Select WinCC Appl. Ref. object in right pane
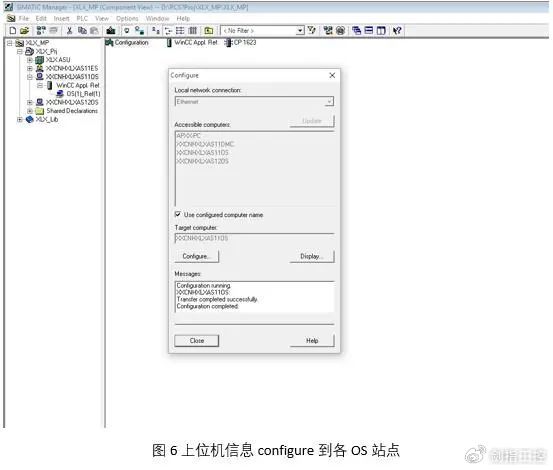This screenshot has width=553, height=470. (192, 43)
